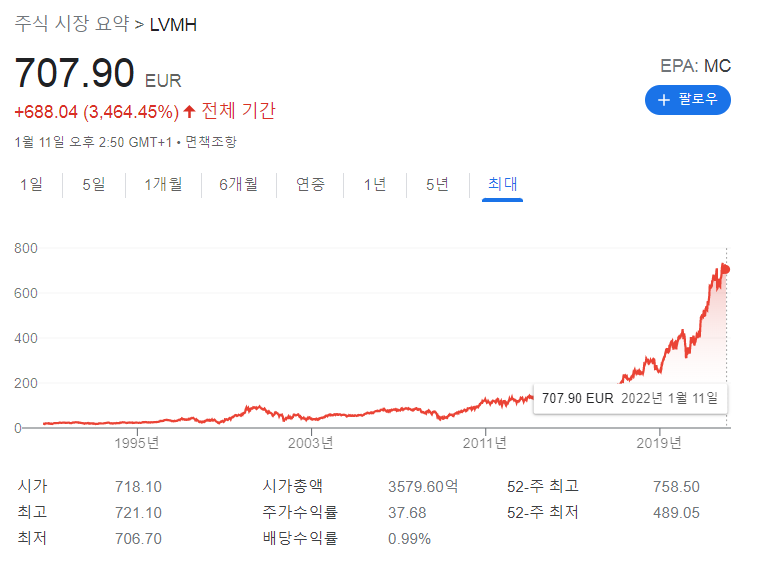The height and width of the screenshot is (563, 762).
Task: Click the LVMH breadcrumb title
Action: tap(173, 25)
